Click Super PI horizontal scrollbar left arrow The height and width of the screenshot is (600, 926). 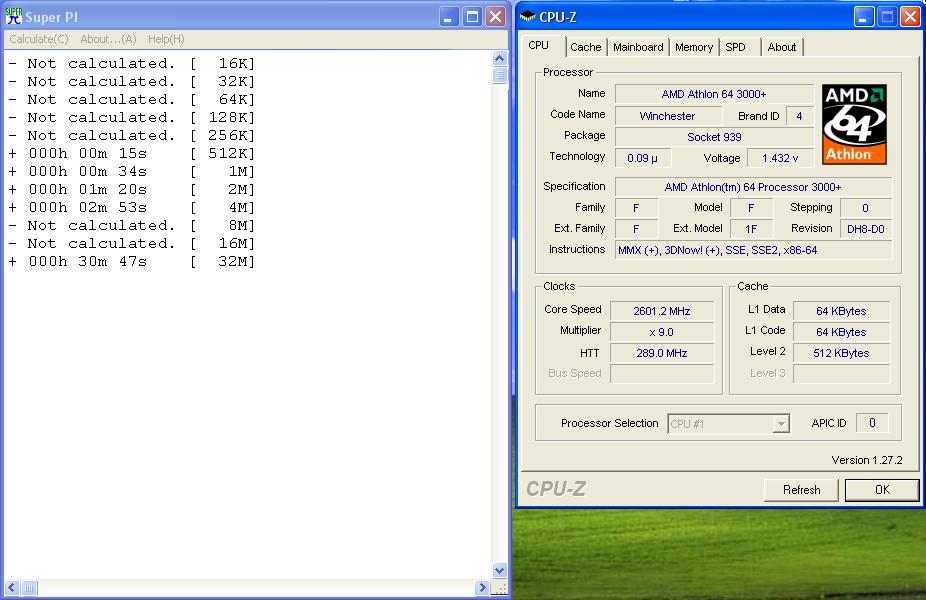12,588
